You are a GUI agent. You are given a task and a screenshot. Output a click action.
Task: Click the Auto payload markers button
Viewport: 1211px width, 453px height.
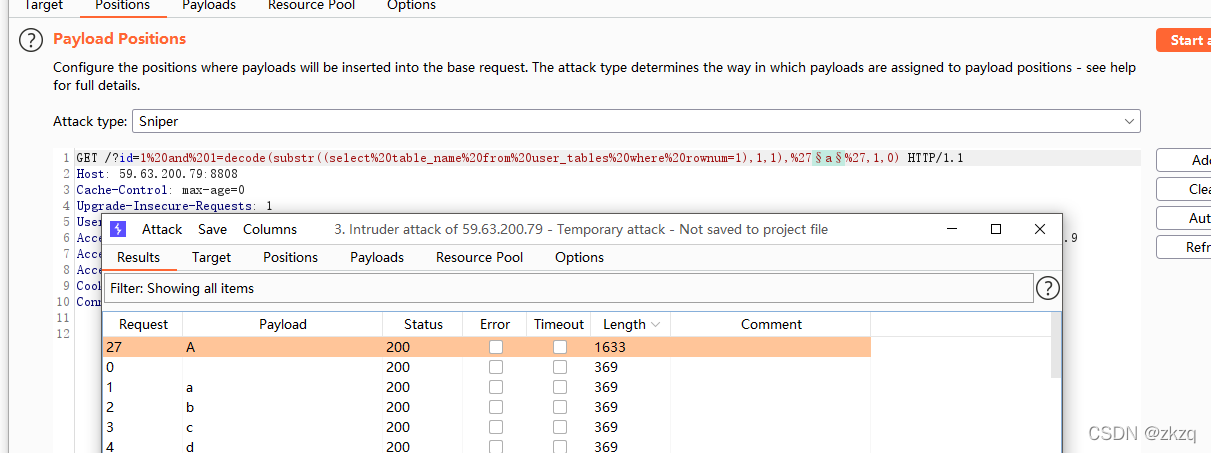point(1184,218)
